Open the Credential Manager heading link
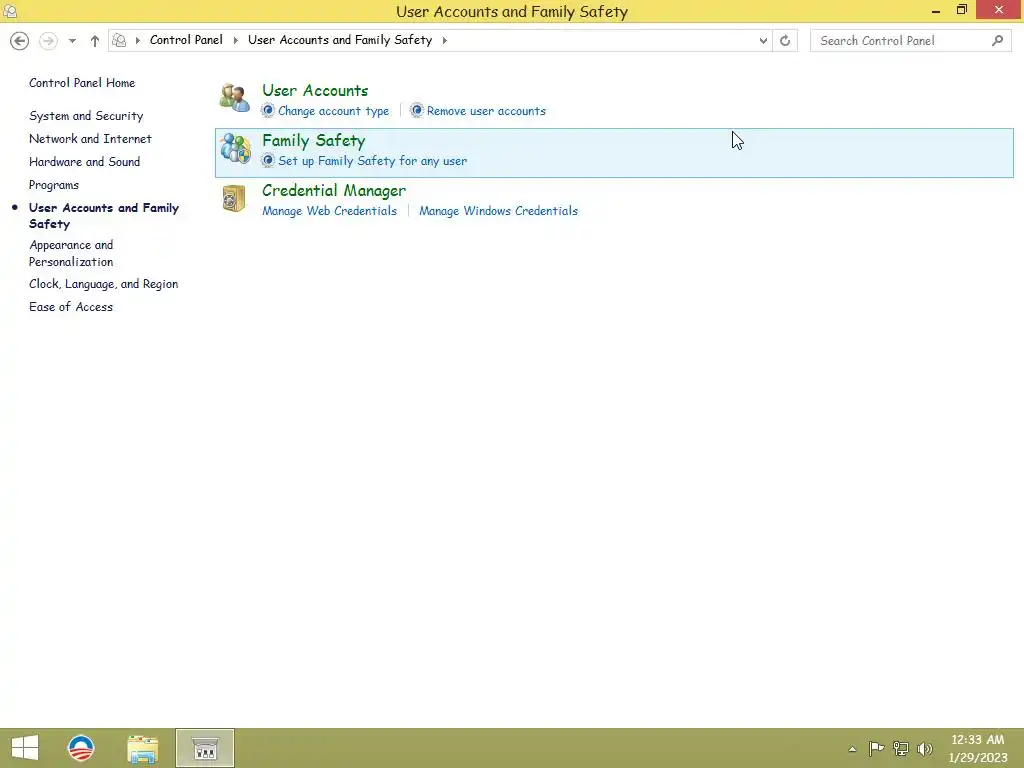This screenshot has height=768, width=1024. coord(334,191)
